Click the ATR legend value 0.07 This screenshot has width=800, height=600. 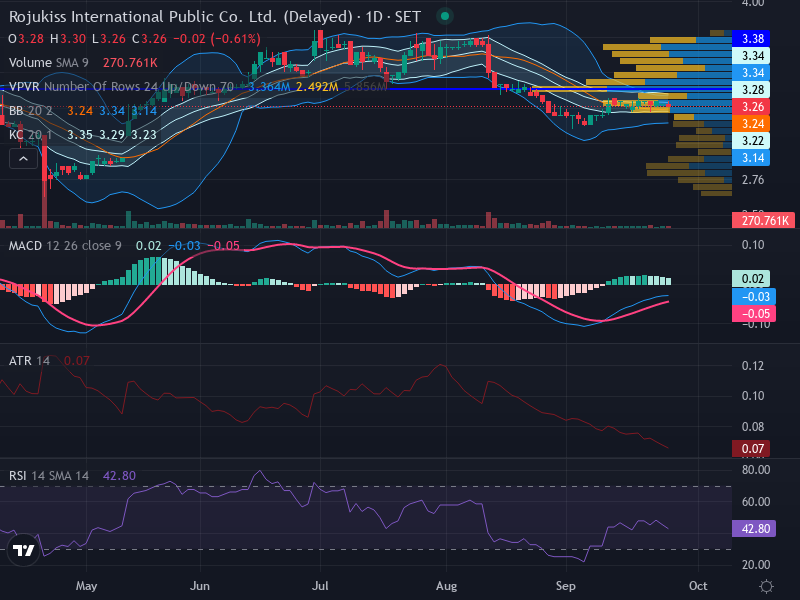pyautogui.click(x=77, y=361)
